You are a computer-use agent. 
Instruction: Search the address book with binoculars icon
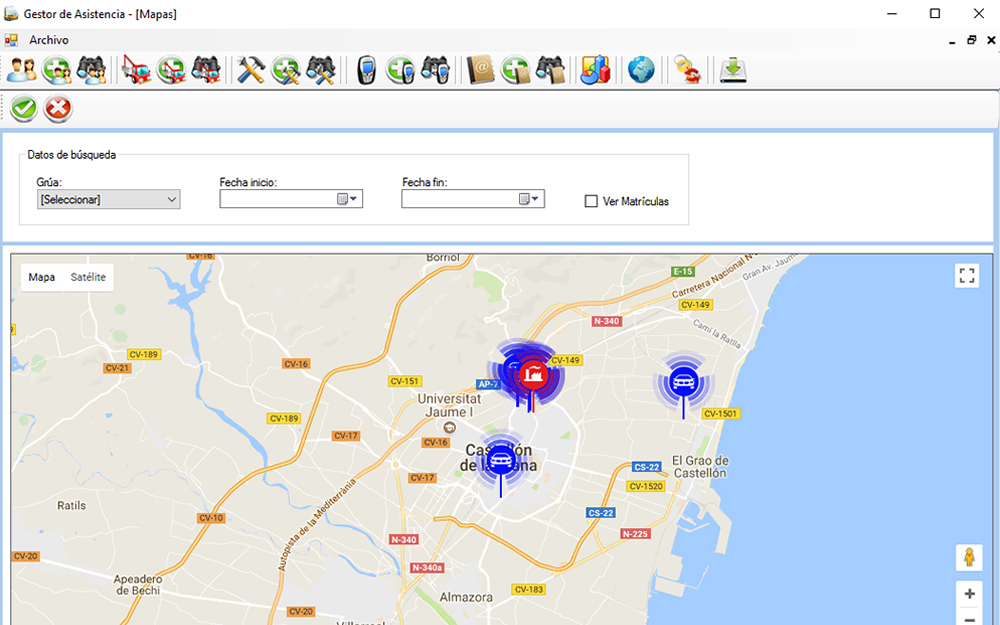[550, 70]
